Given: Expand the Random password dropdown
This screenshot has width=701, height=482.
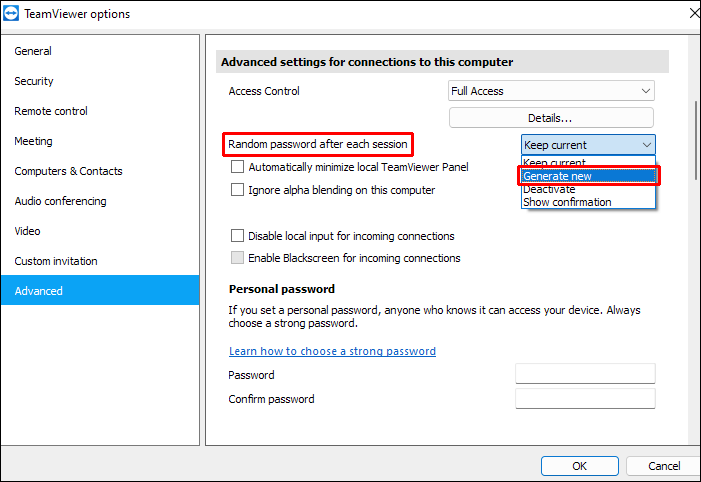Looking at the screenshot, I should click(x=588, y=145).
